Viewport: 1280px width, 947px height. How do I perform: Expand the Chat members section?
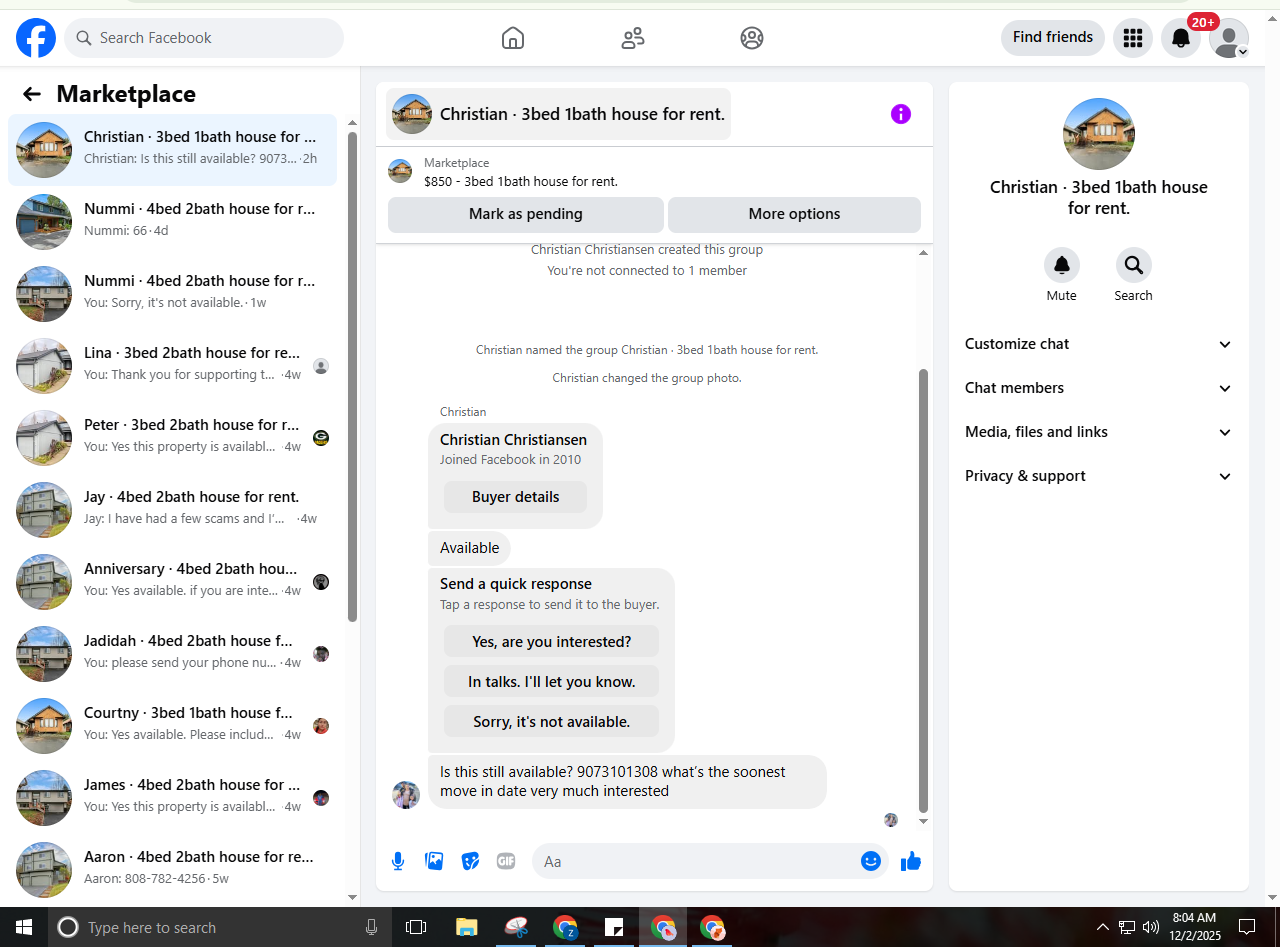[x=1098, y=388]
